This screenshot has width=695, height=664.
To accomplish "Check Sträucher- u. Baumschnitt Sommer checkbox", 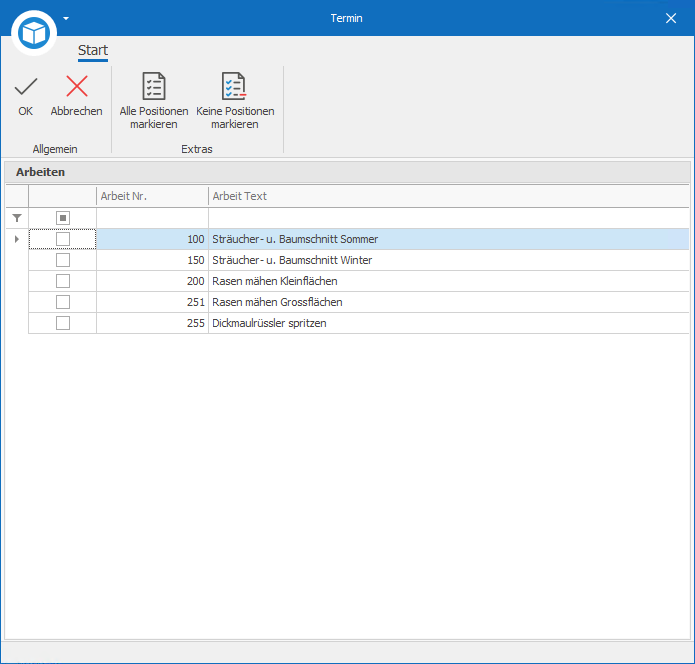I will [63, 239].
